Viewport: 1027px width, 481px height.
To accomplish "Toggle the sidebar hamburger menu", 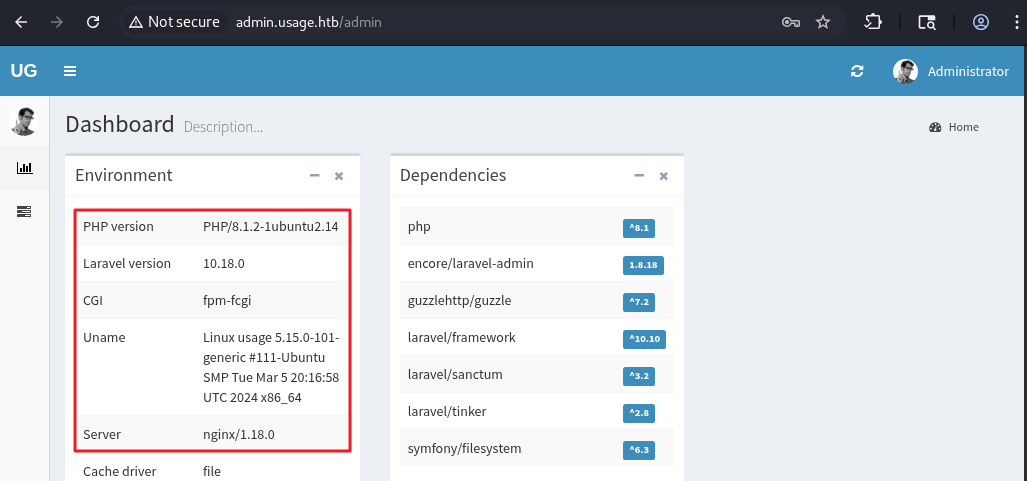I will point(70,71).
